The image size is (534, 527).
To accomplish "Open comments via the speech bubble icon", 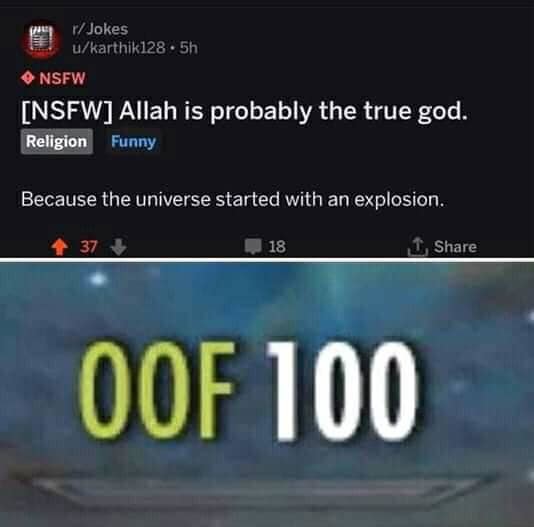I will point(253,246).
